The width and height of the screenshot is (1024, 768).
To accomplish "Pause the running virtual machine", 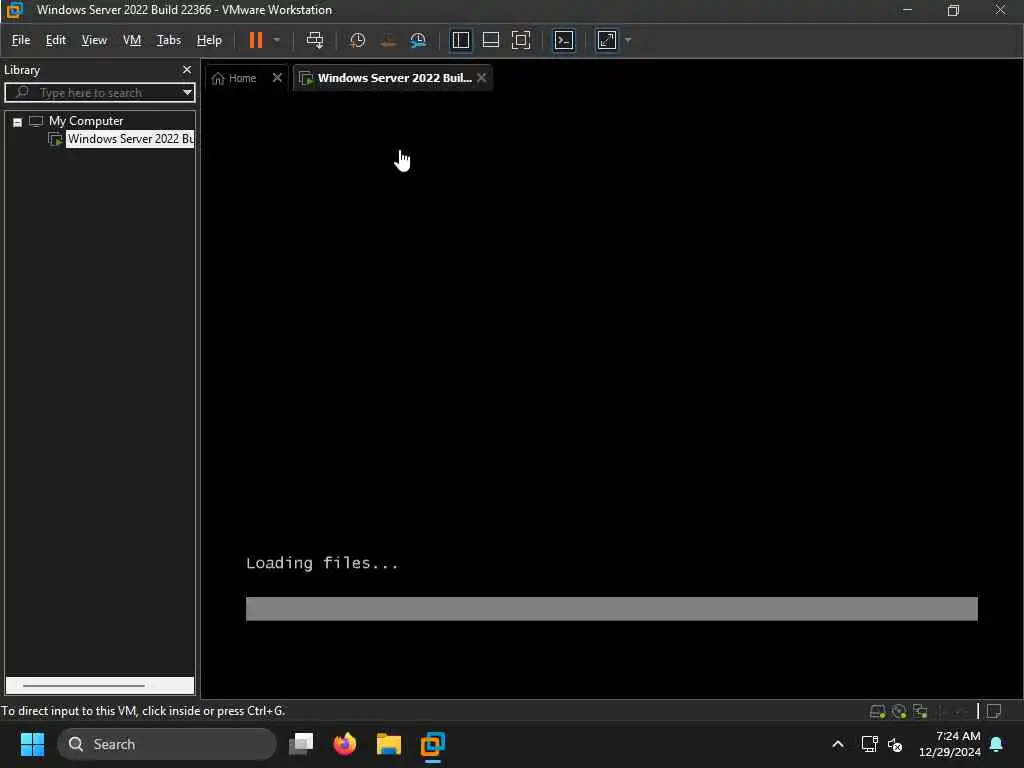I will (255, 40).
